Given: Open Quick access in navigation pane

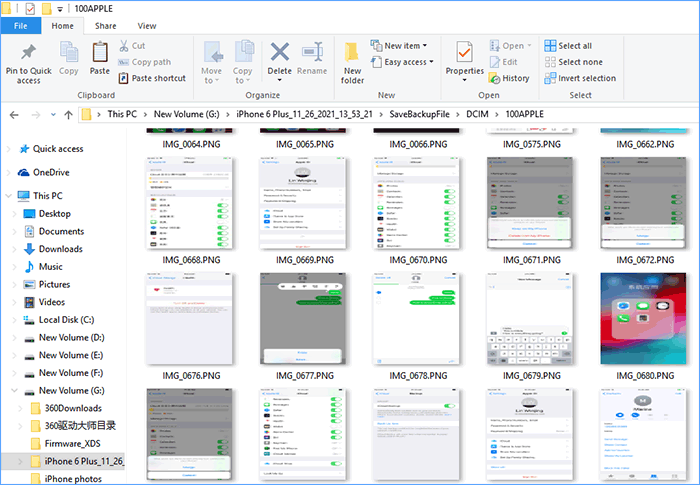Looking at the screenshot, I should [51, 149].
